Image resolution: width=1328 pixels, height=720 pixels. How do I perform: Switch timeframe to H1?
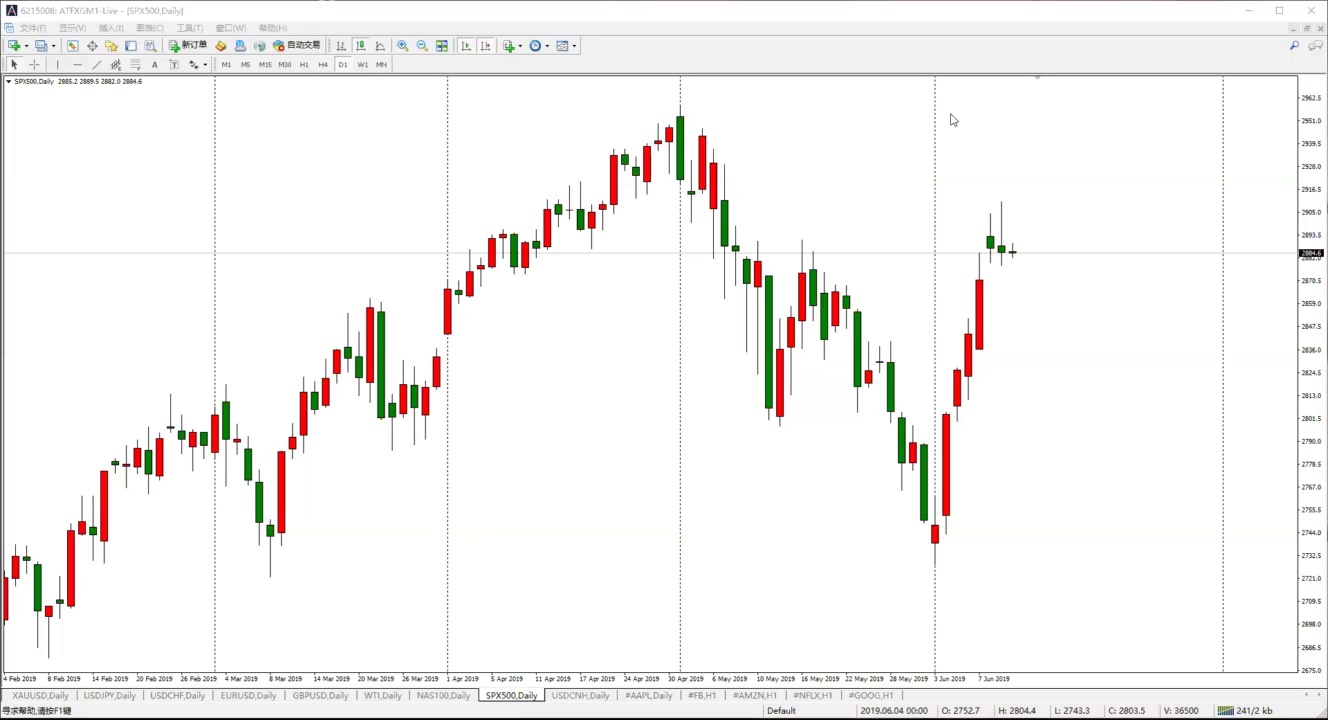coord(304,65)
